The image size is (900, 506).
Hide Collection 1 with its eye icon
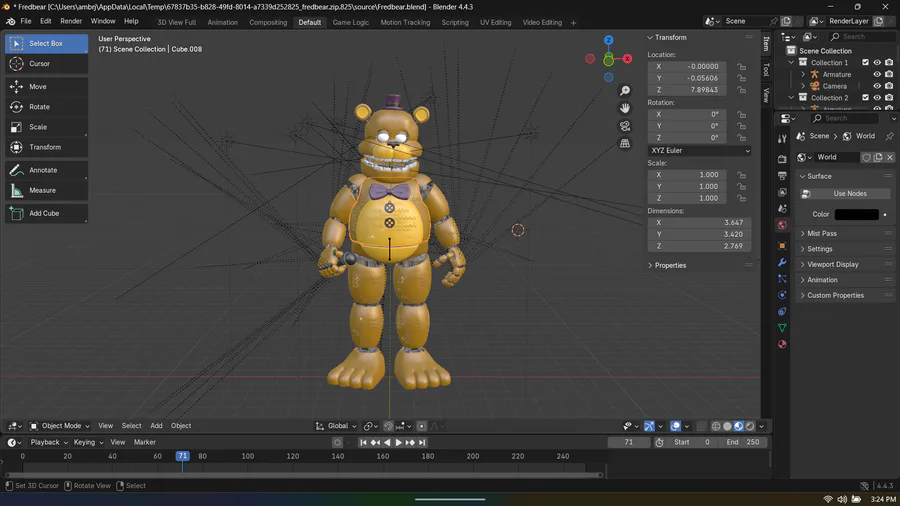877,63
